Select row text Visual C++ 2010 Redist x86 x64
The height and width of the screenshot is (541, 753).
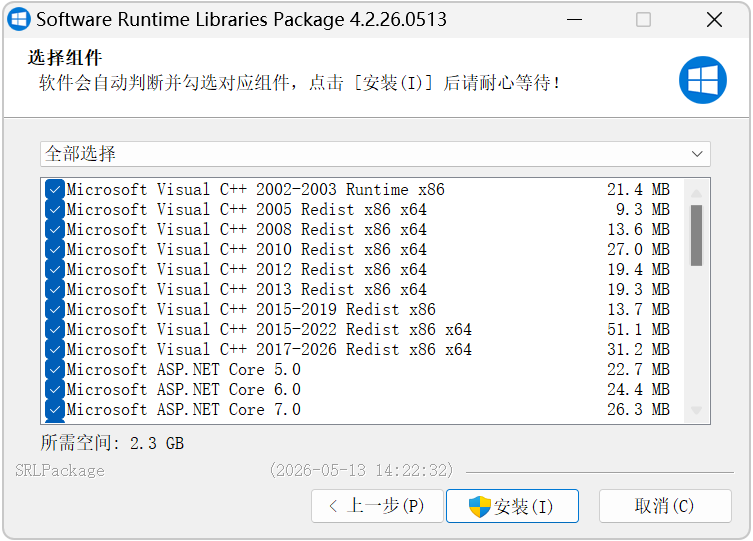coord(246,250)
